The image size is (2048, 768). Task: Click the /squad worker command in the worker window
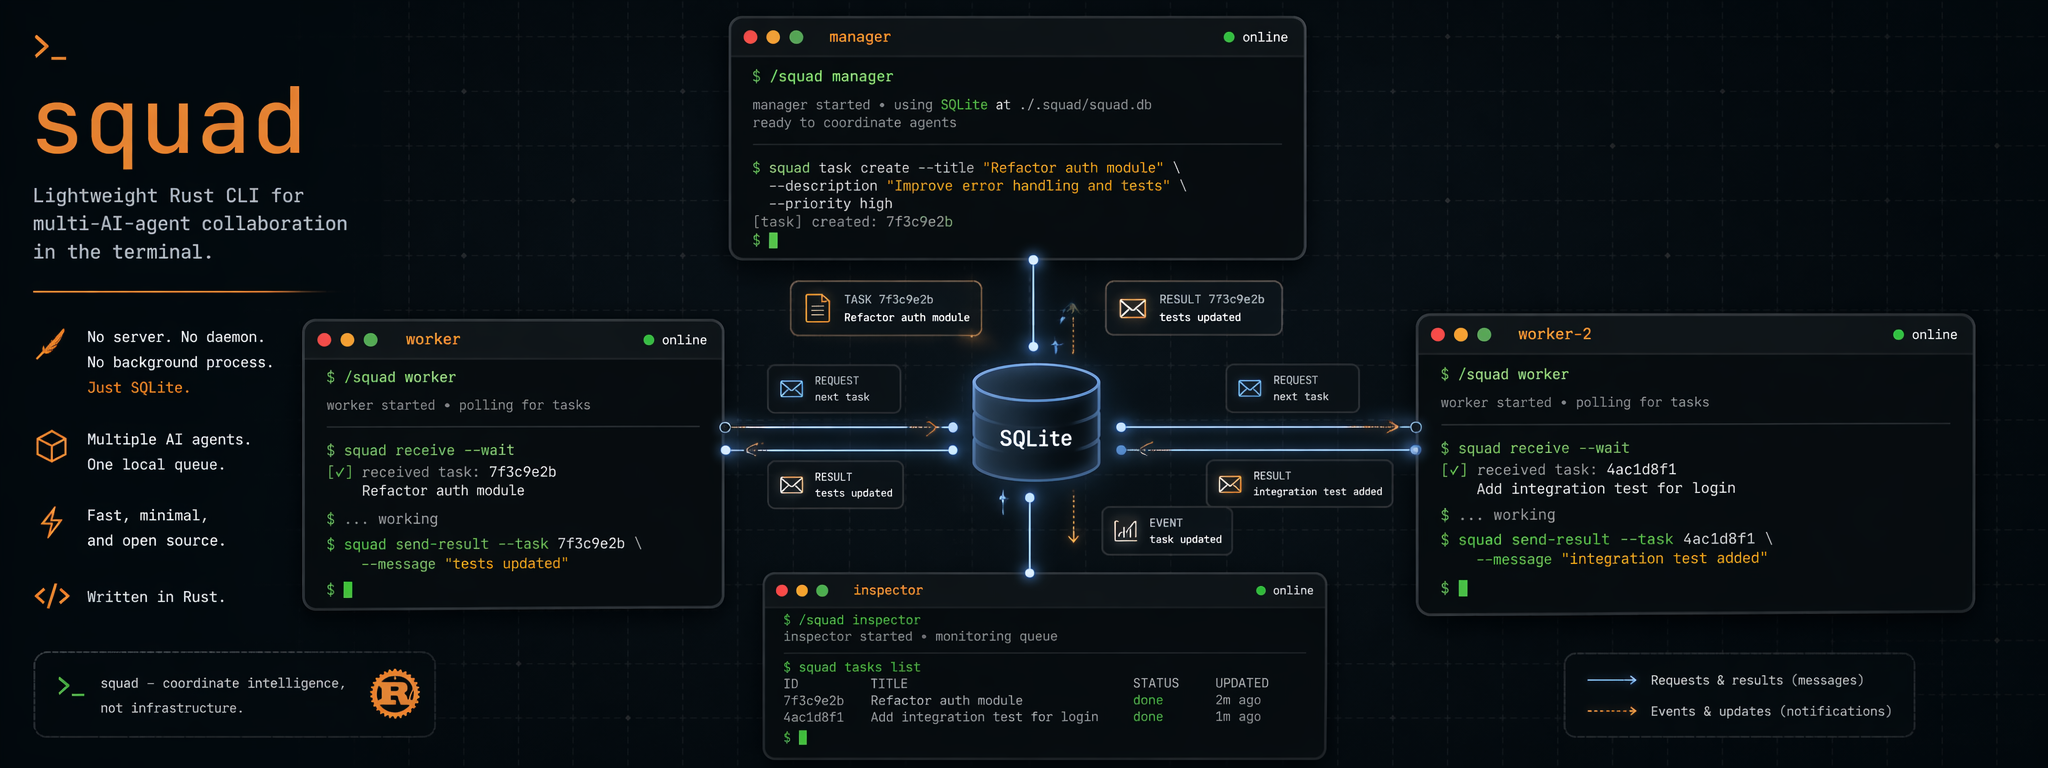[391, 378]
